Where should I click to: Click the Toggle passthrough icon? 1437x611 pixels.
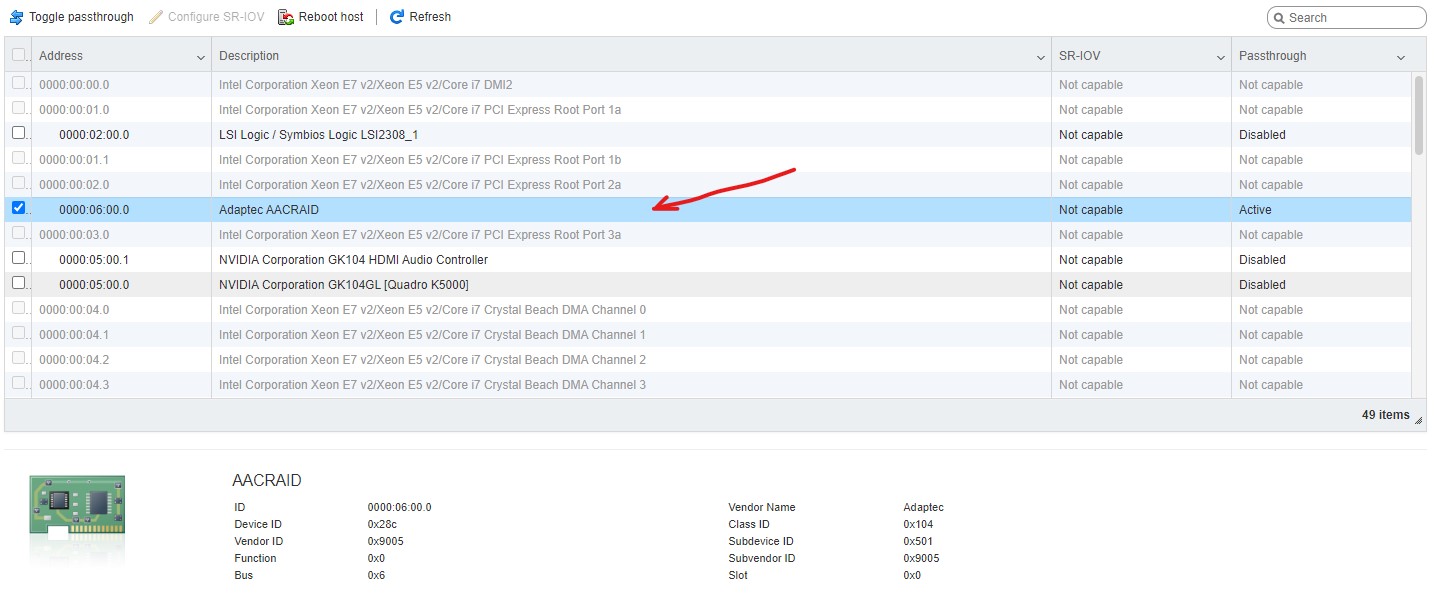(x=16, y=17)
